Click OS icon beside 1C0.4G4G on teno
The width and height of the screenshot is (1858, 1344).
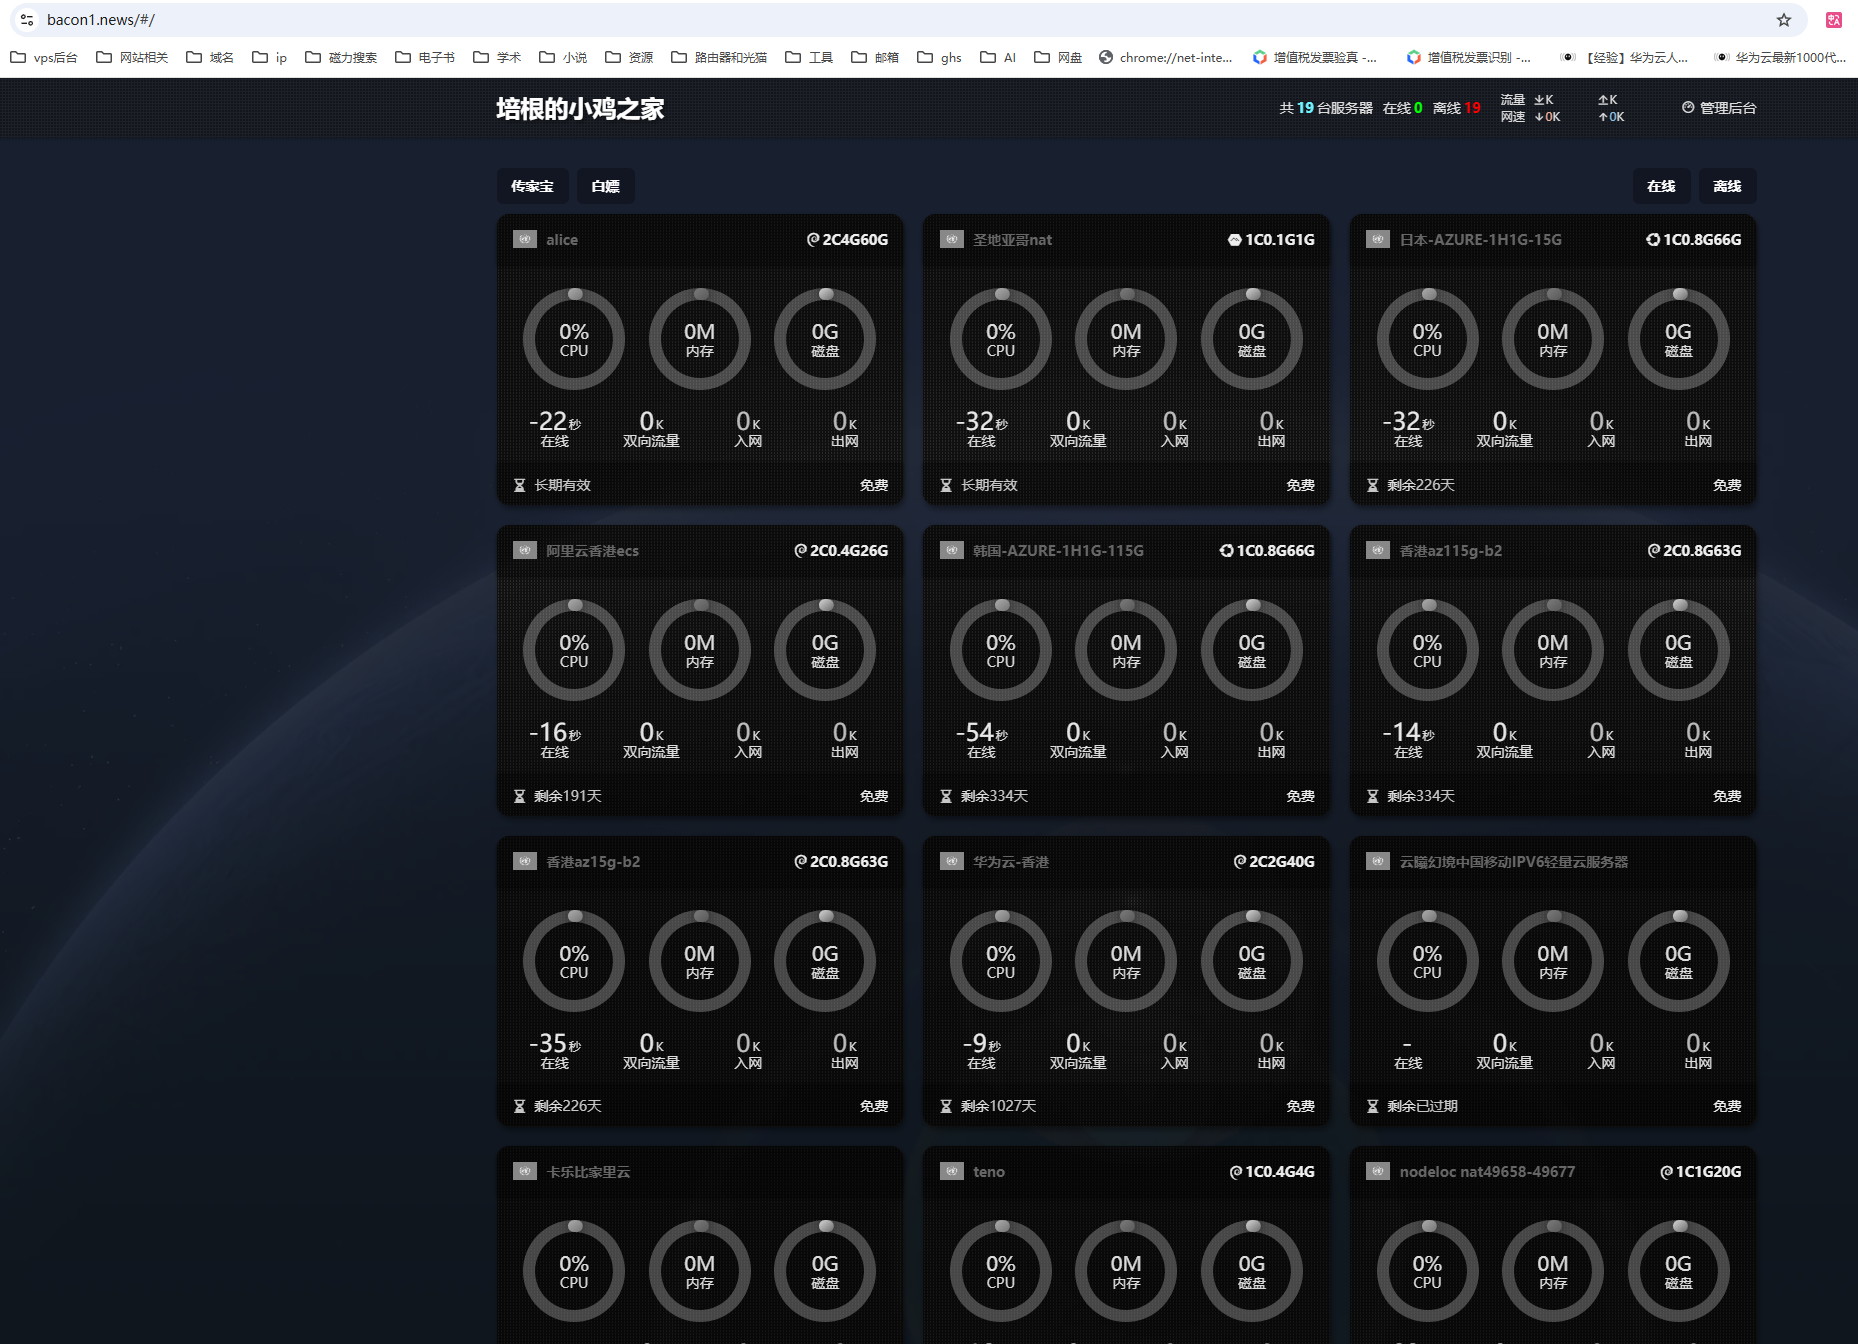(x=1236, y=1171)
